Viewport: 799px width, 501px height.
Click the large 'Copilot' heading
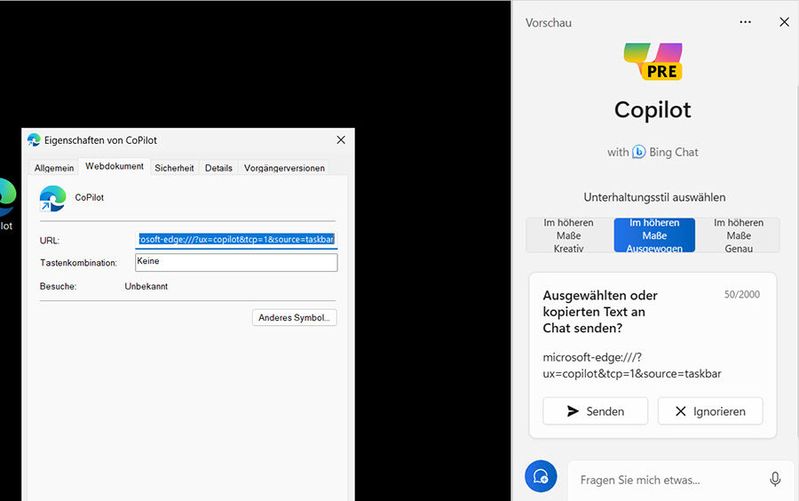(653, 110)
